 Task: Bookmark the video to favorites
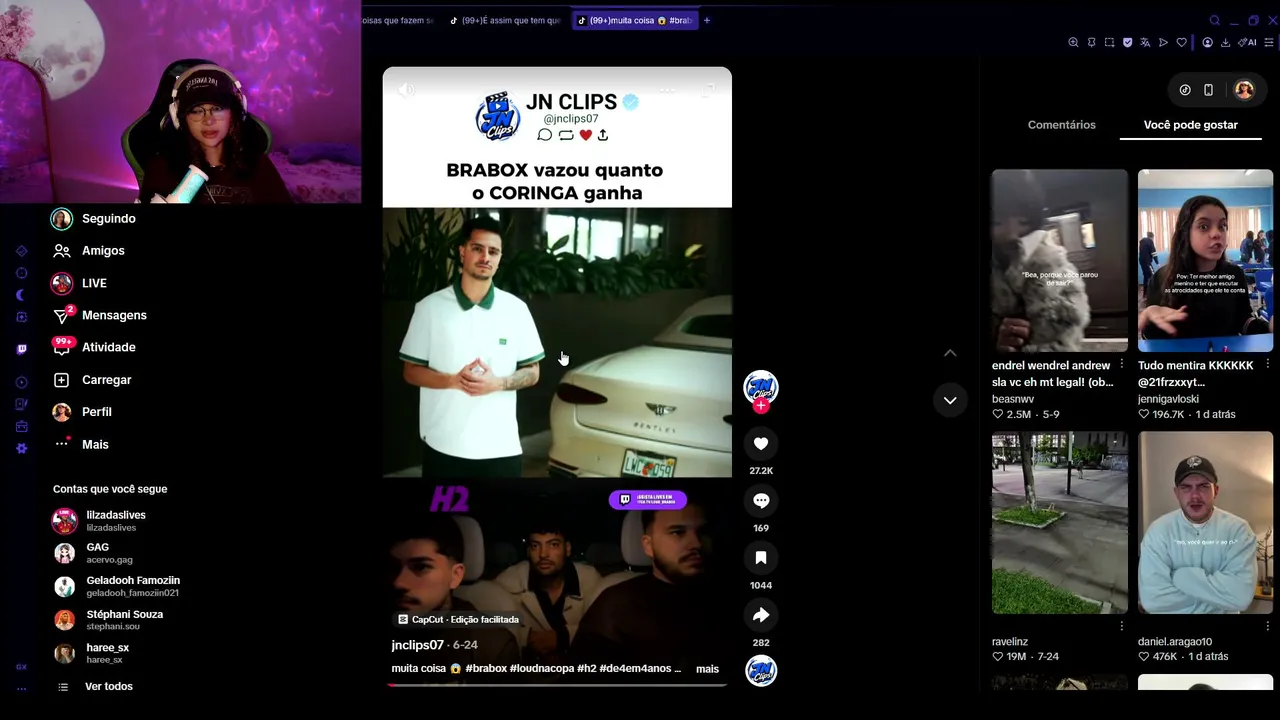761,557
